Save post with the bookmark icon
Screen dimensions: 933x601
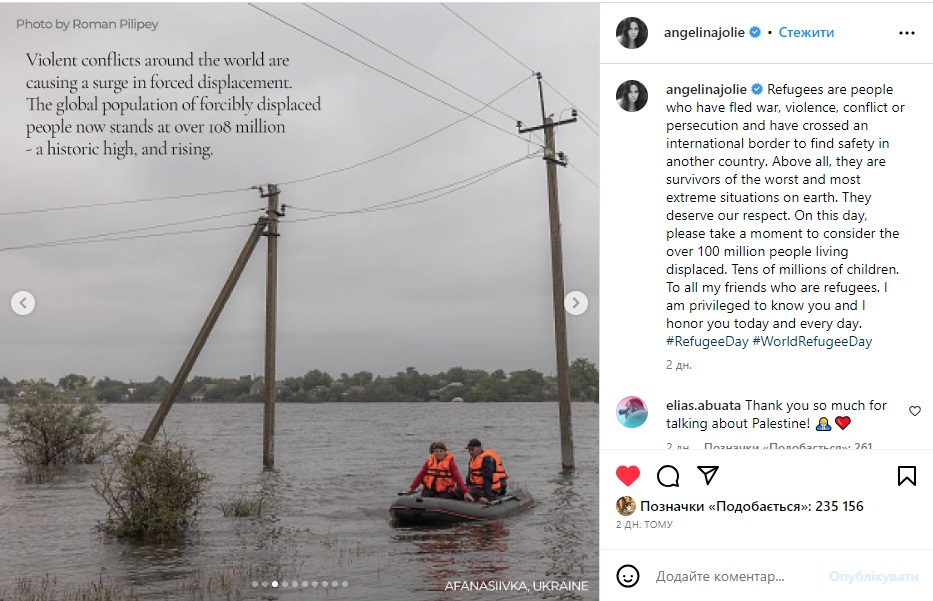(906, 475)
